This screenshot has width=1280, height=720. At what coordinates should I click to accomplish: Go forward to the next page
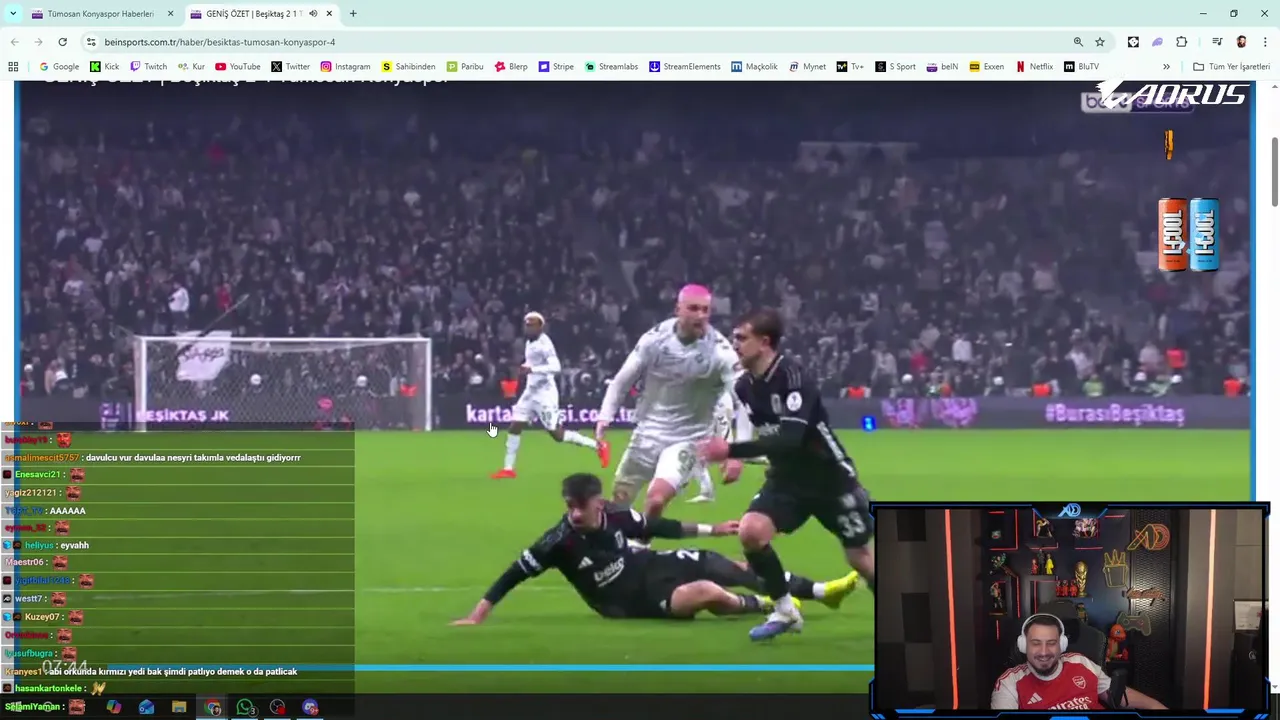coord(38,42)
